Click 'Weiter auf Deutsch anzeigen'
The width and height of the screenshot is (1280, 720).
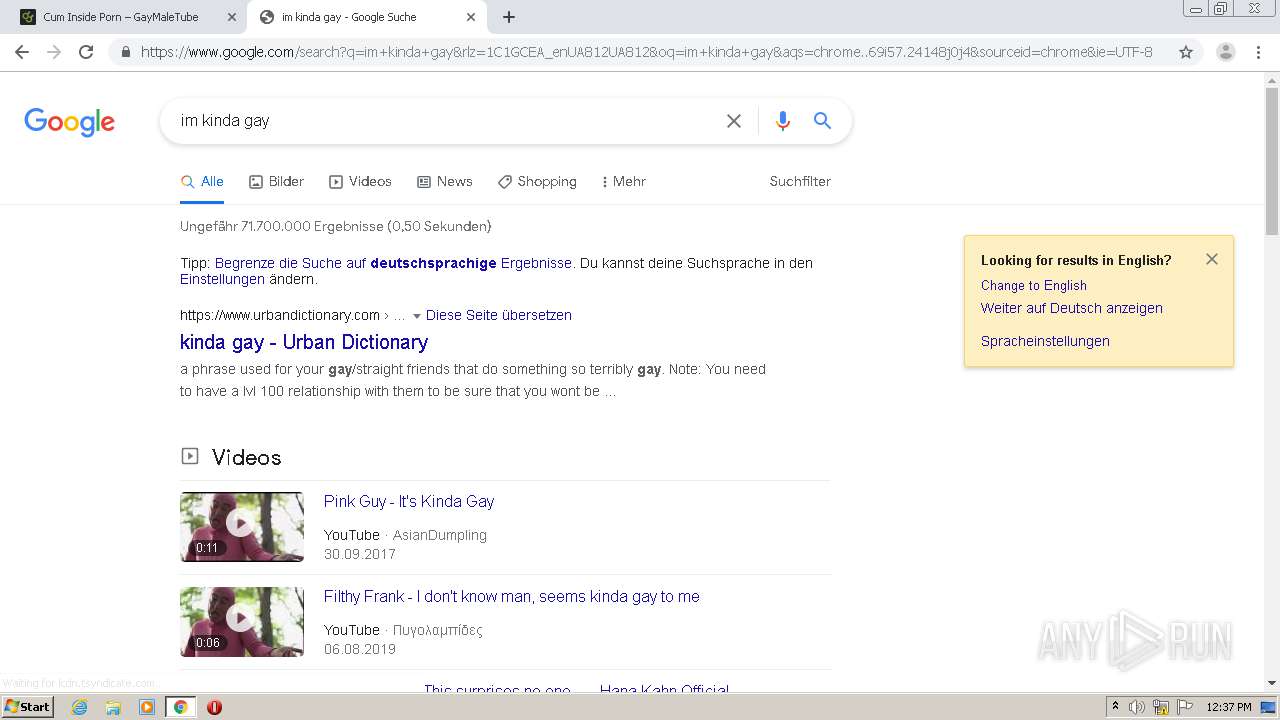pyautogui.click(x=1072, y=308)
